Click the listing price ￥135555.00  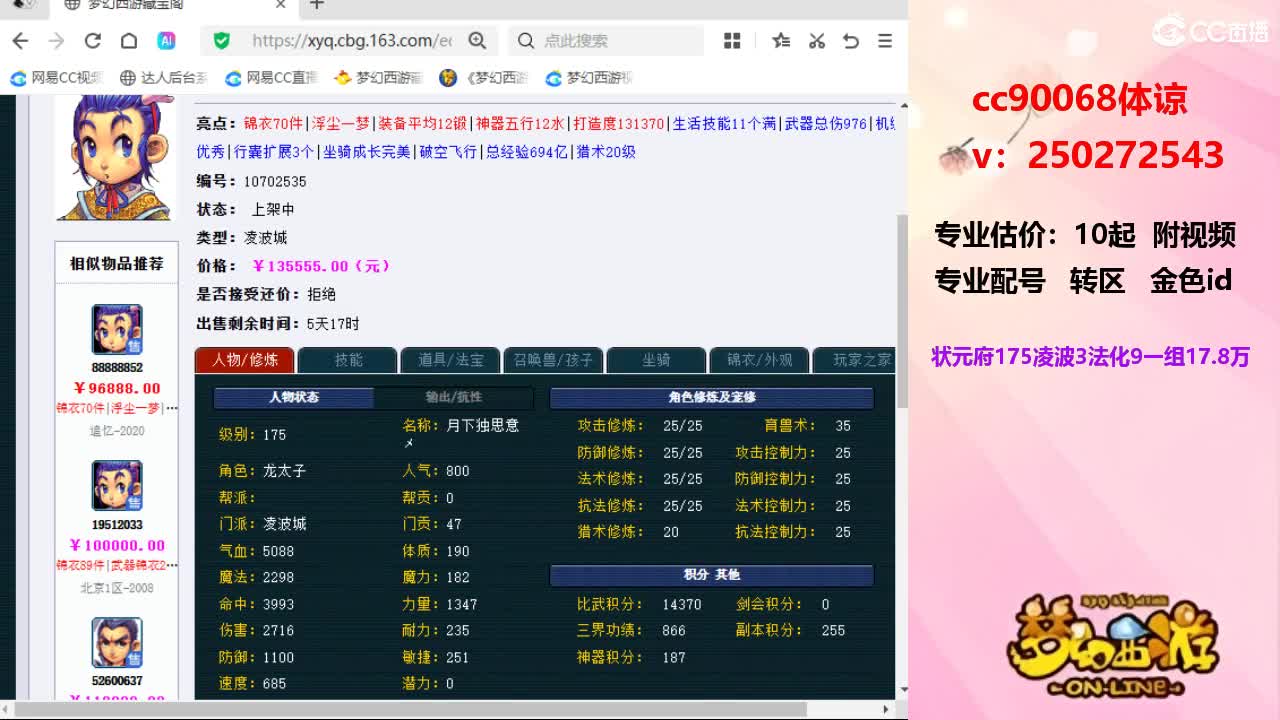[321, 266]
